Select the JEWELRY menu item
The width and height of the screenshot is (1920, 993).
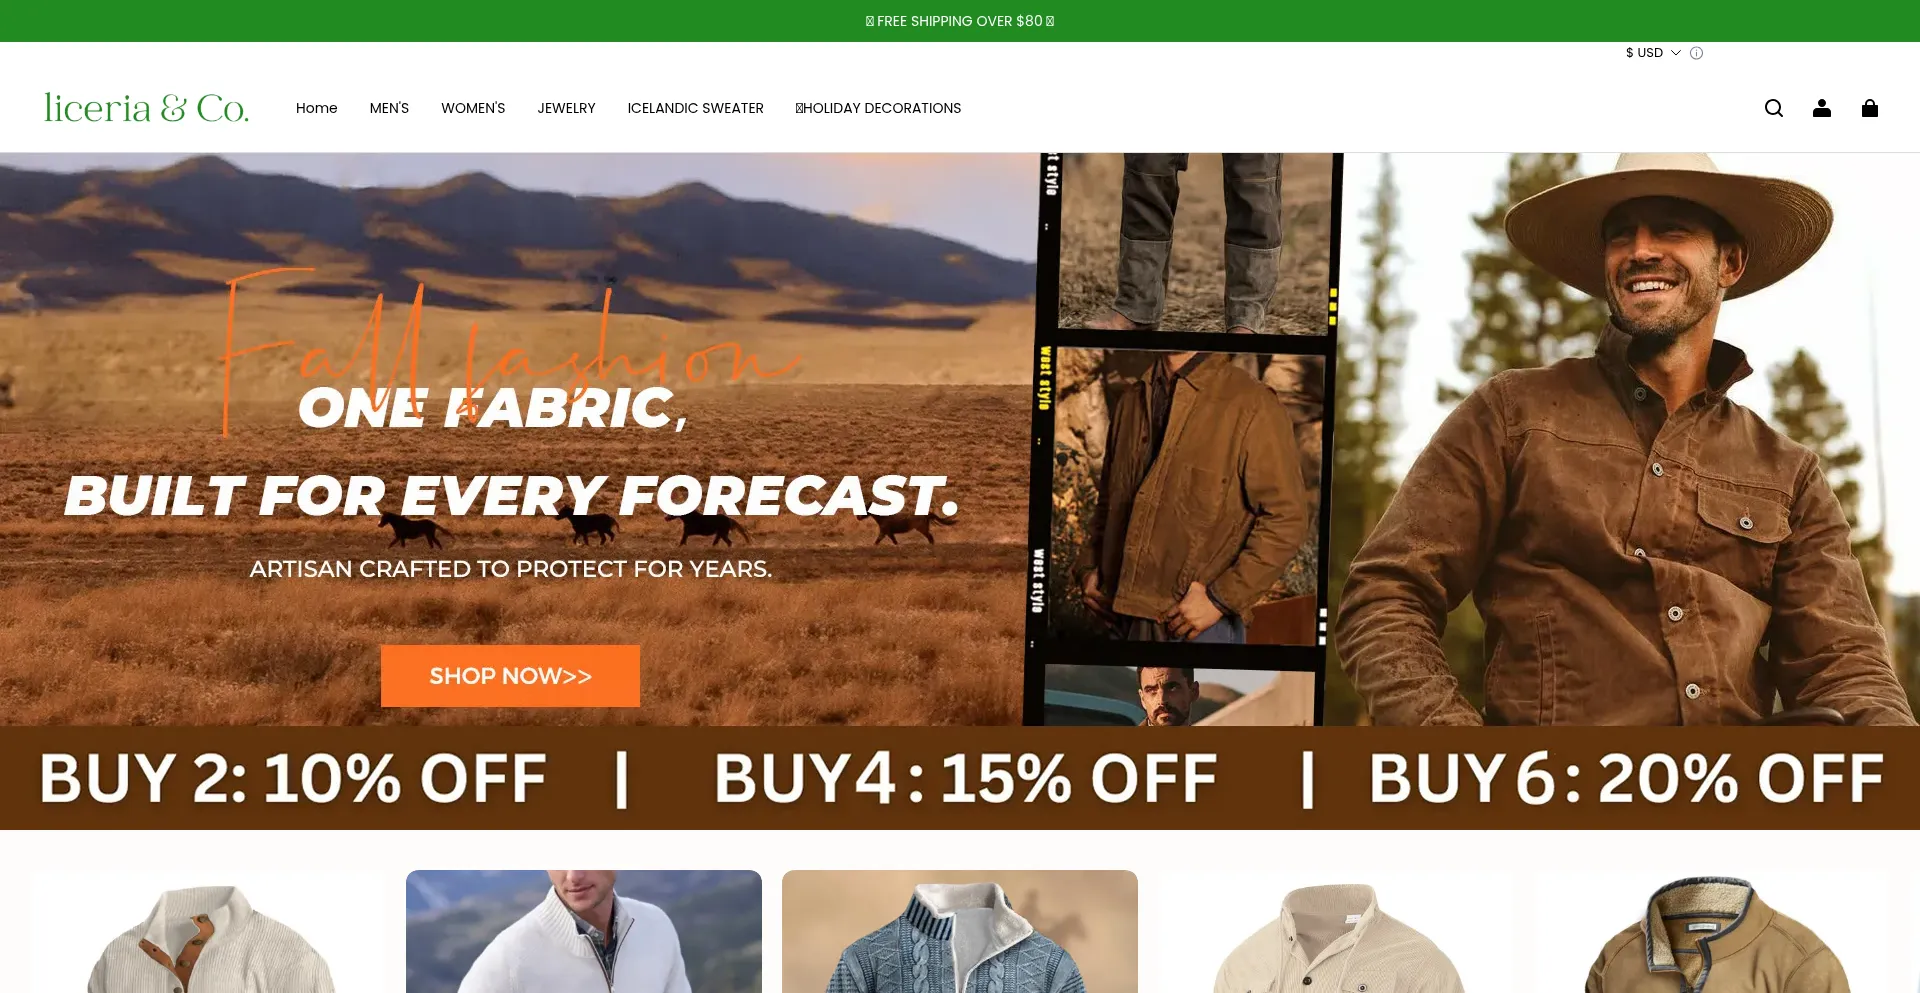(566, 108)
